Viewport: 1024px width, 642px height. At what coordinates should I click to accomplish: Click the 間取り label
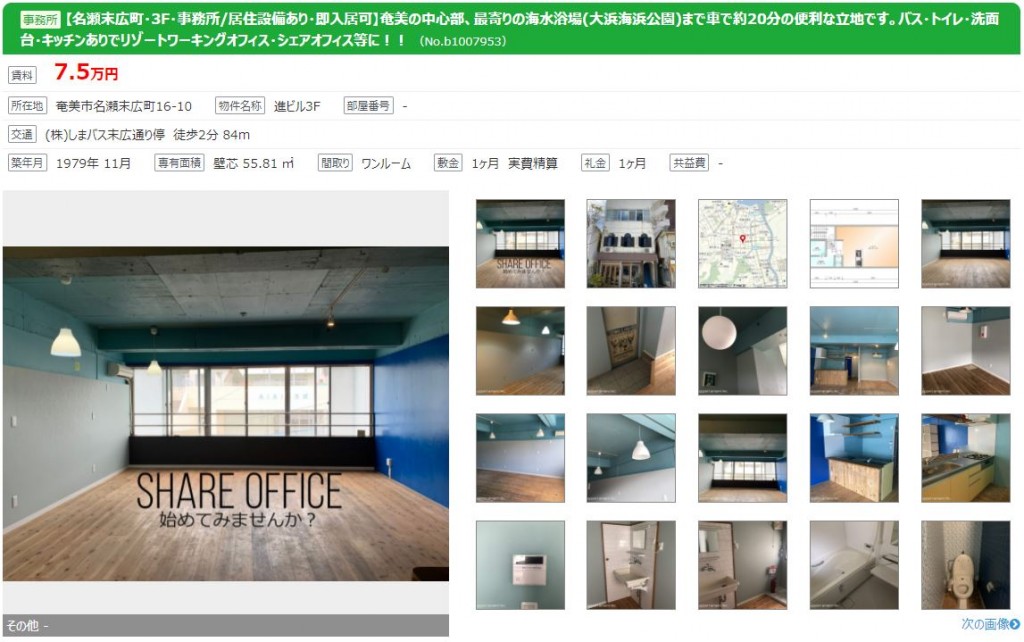pyautogui.click(x=335, y=163)
